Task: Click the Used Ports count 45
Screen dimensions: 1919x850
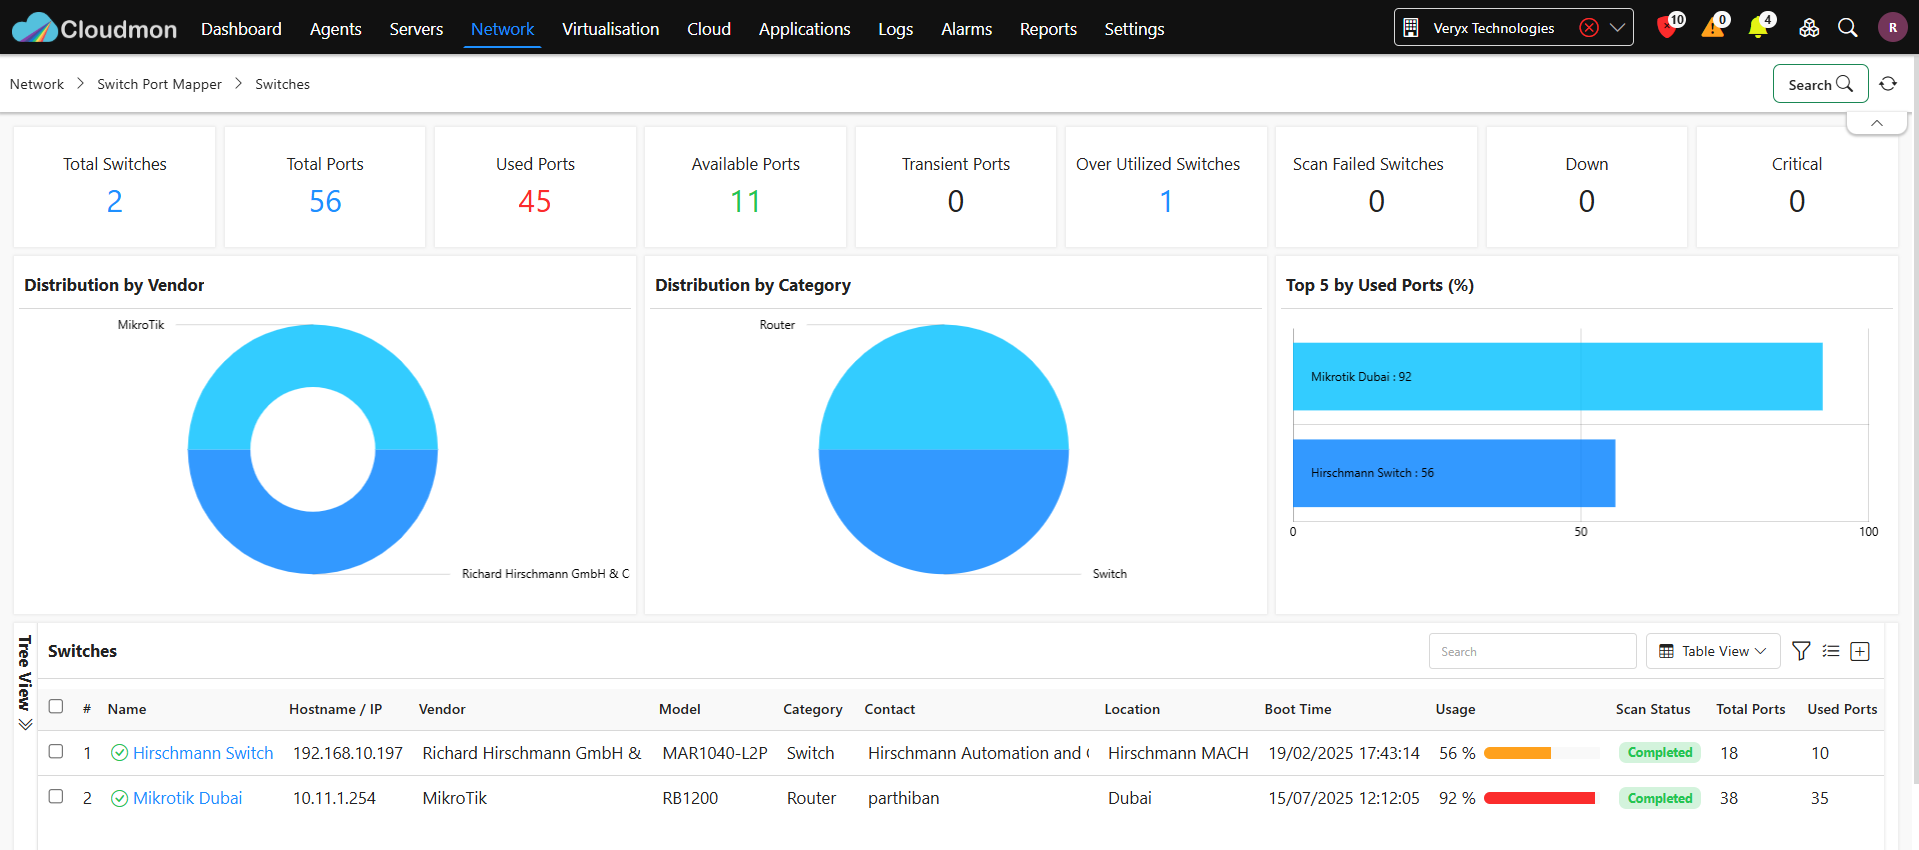Action: [x=535, y=201]
